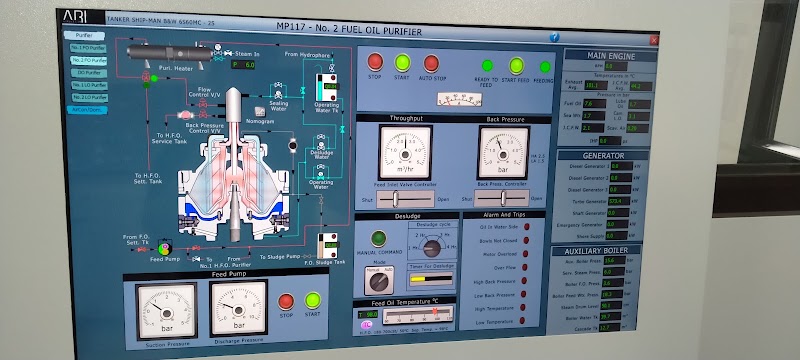Switch to No.2 FO Purifier page
This screenshot has height=360, width=800.
tap(88, 61)
